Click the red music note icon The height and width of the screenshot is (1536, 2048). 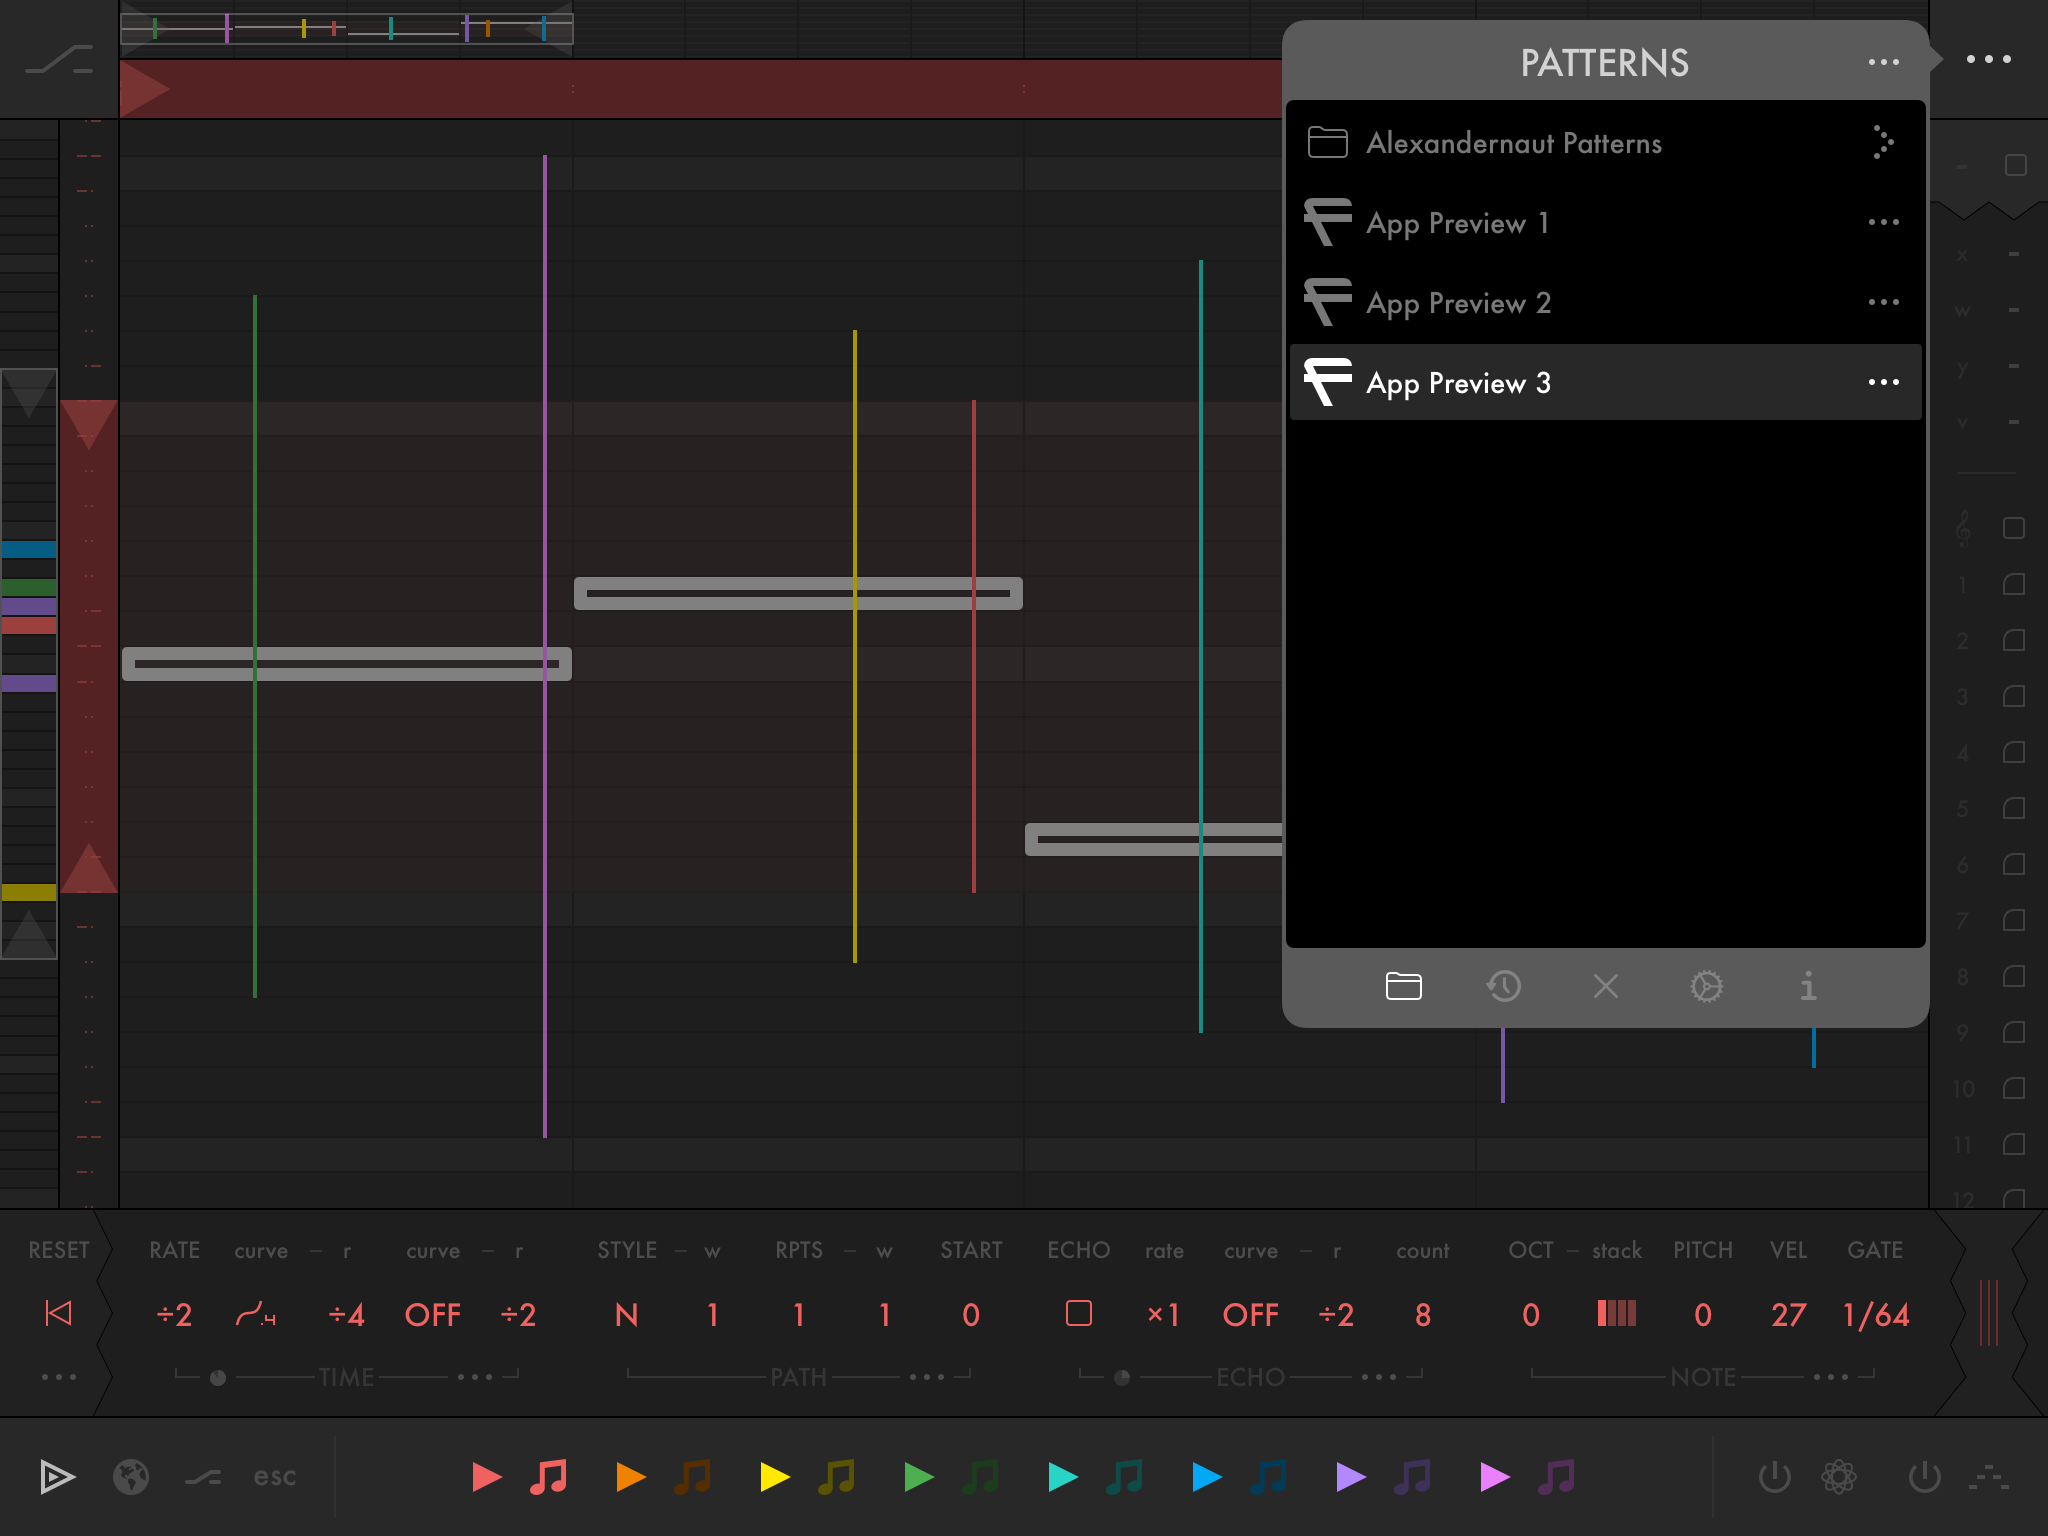pyautogui.click(x=548, y=1476)
